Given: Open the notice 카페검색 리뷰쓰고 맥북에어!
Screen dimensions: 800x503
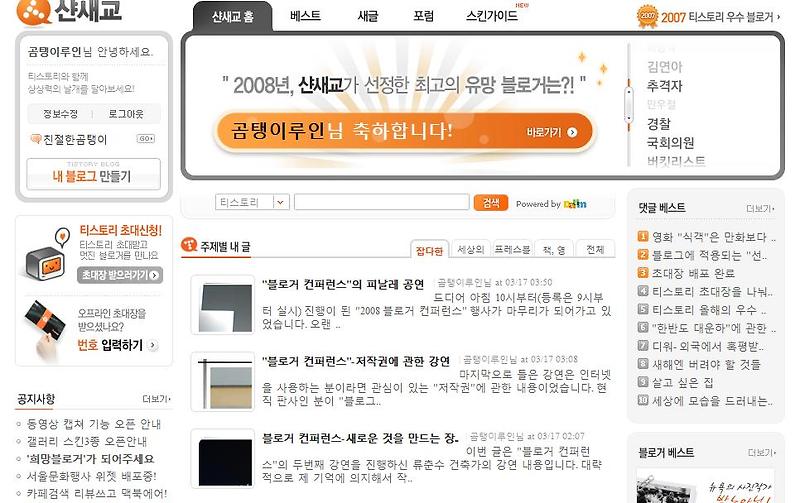Looking at the screenshot, I should click(x=97, y=493).
